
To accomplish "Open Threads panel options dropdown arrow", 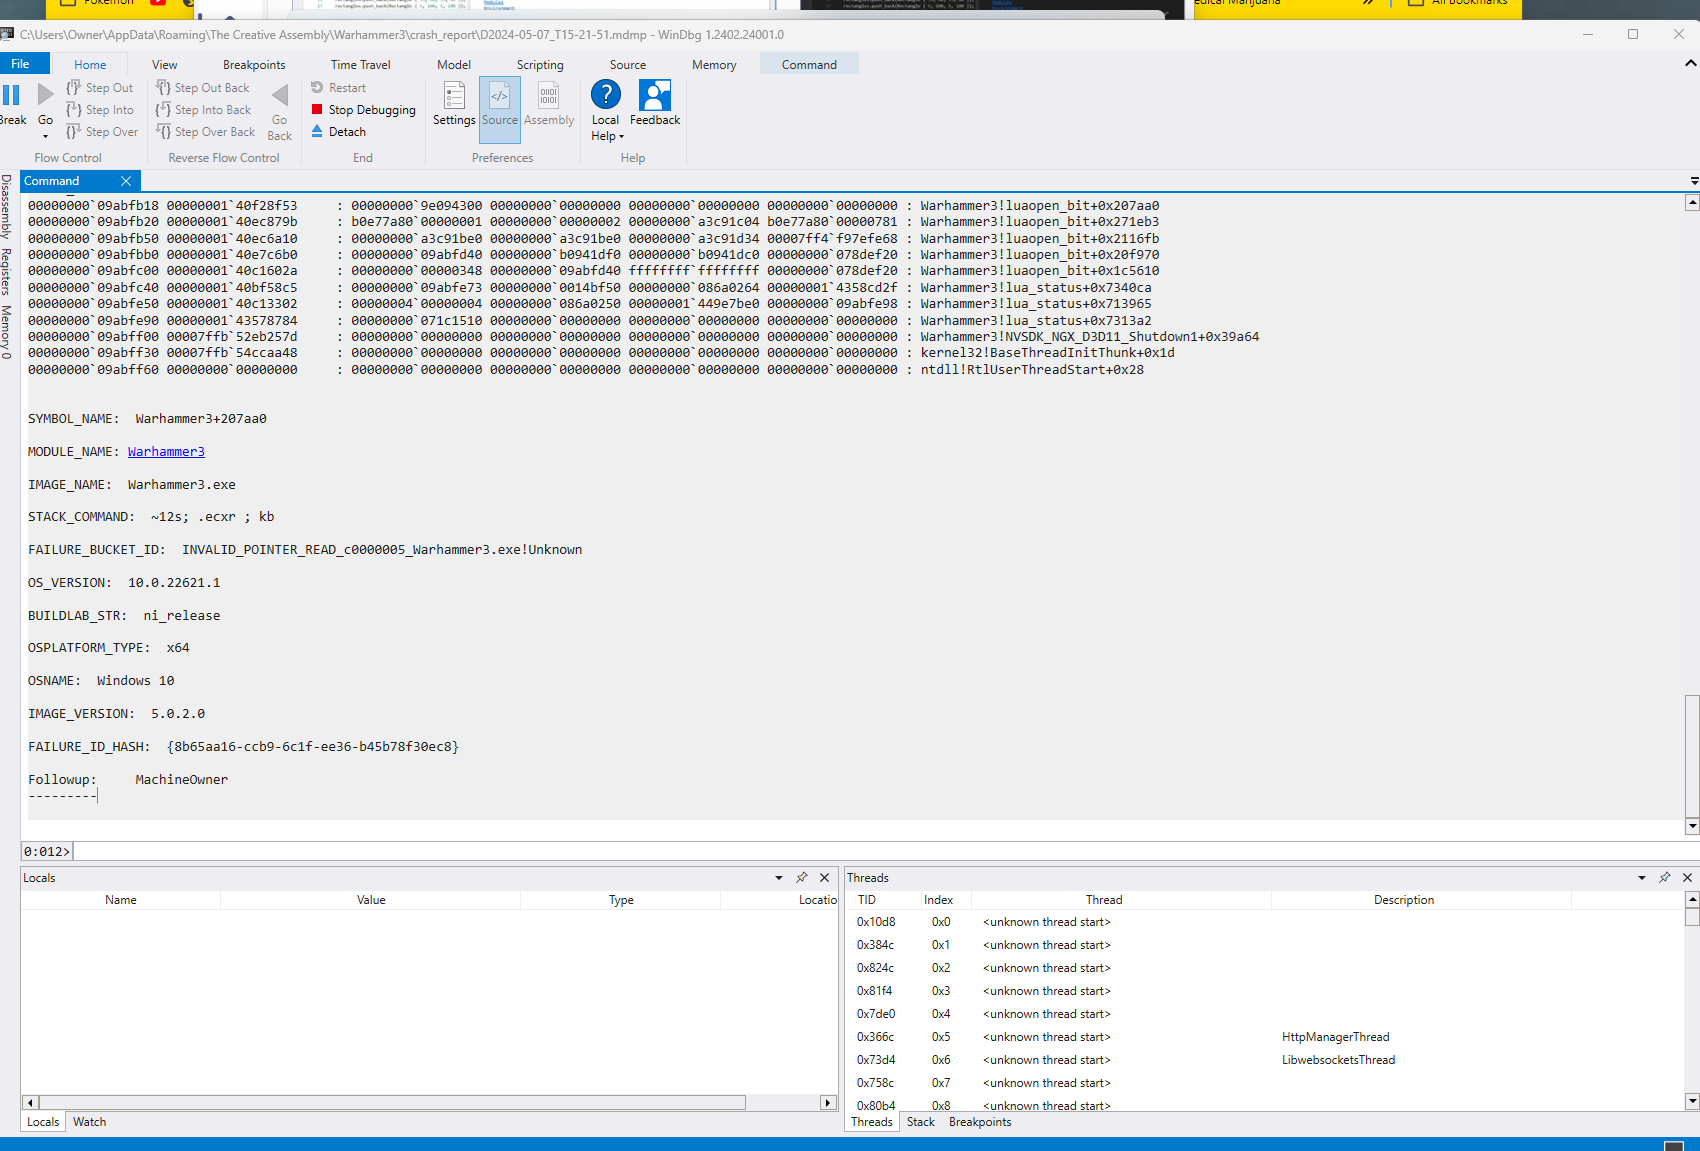I will coord(1642,878).
